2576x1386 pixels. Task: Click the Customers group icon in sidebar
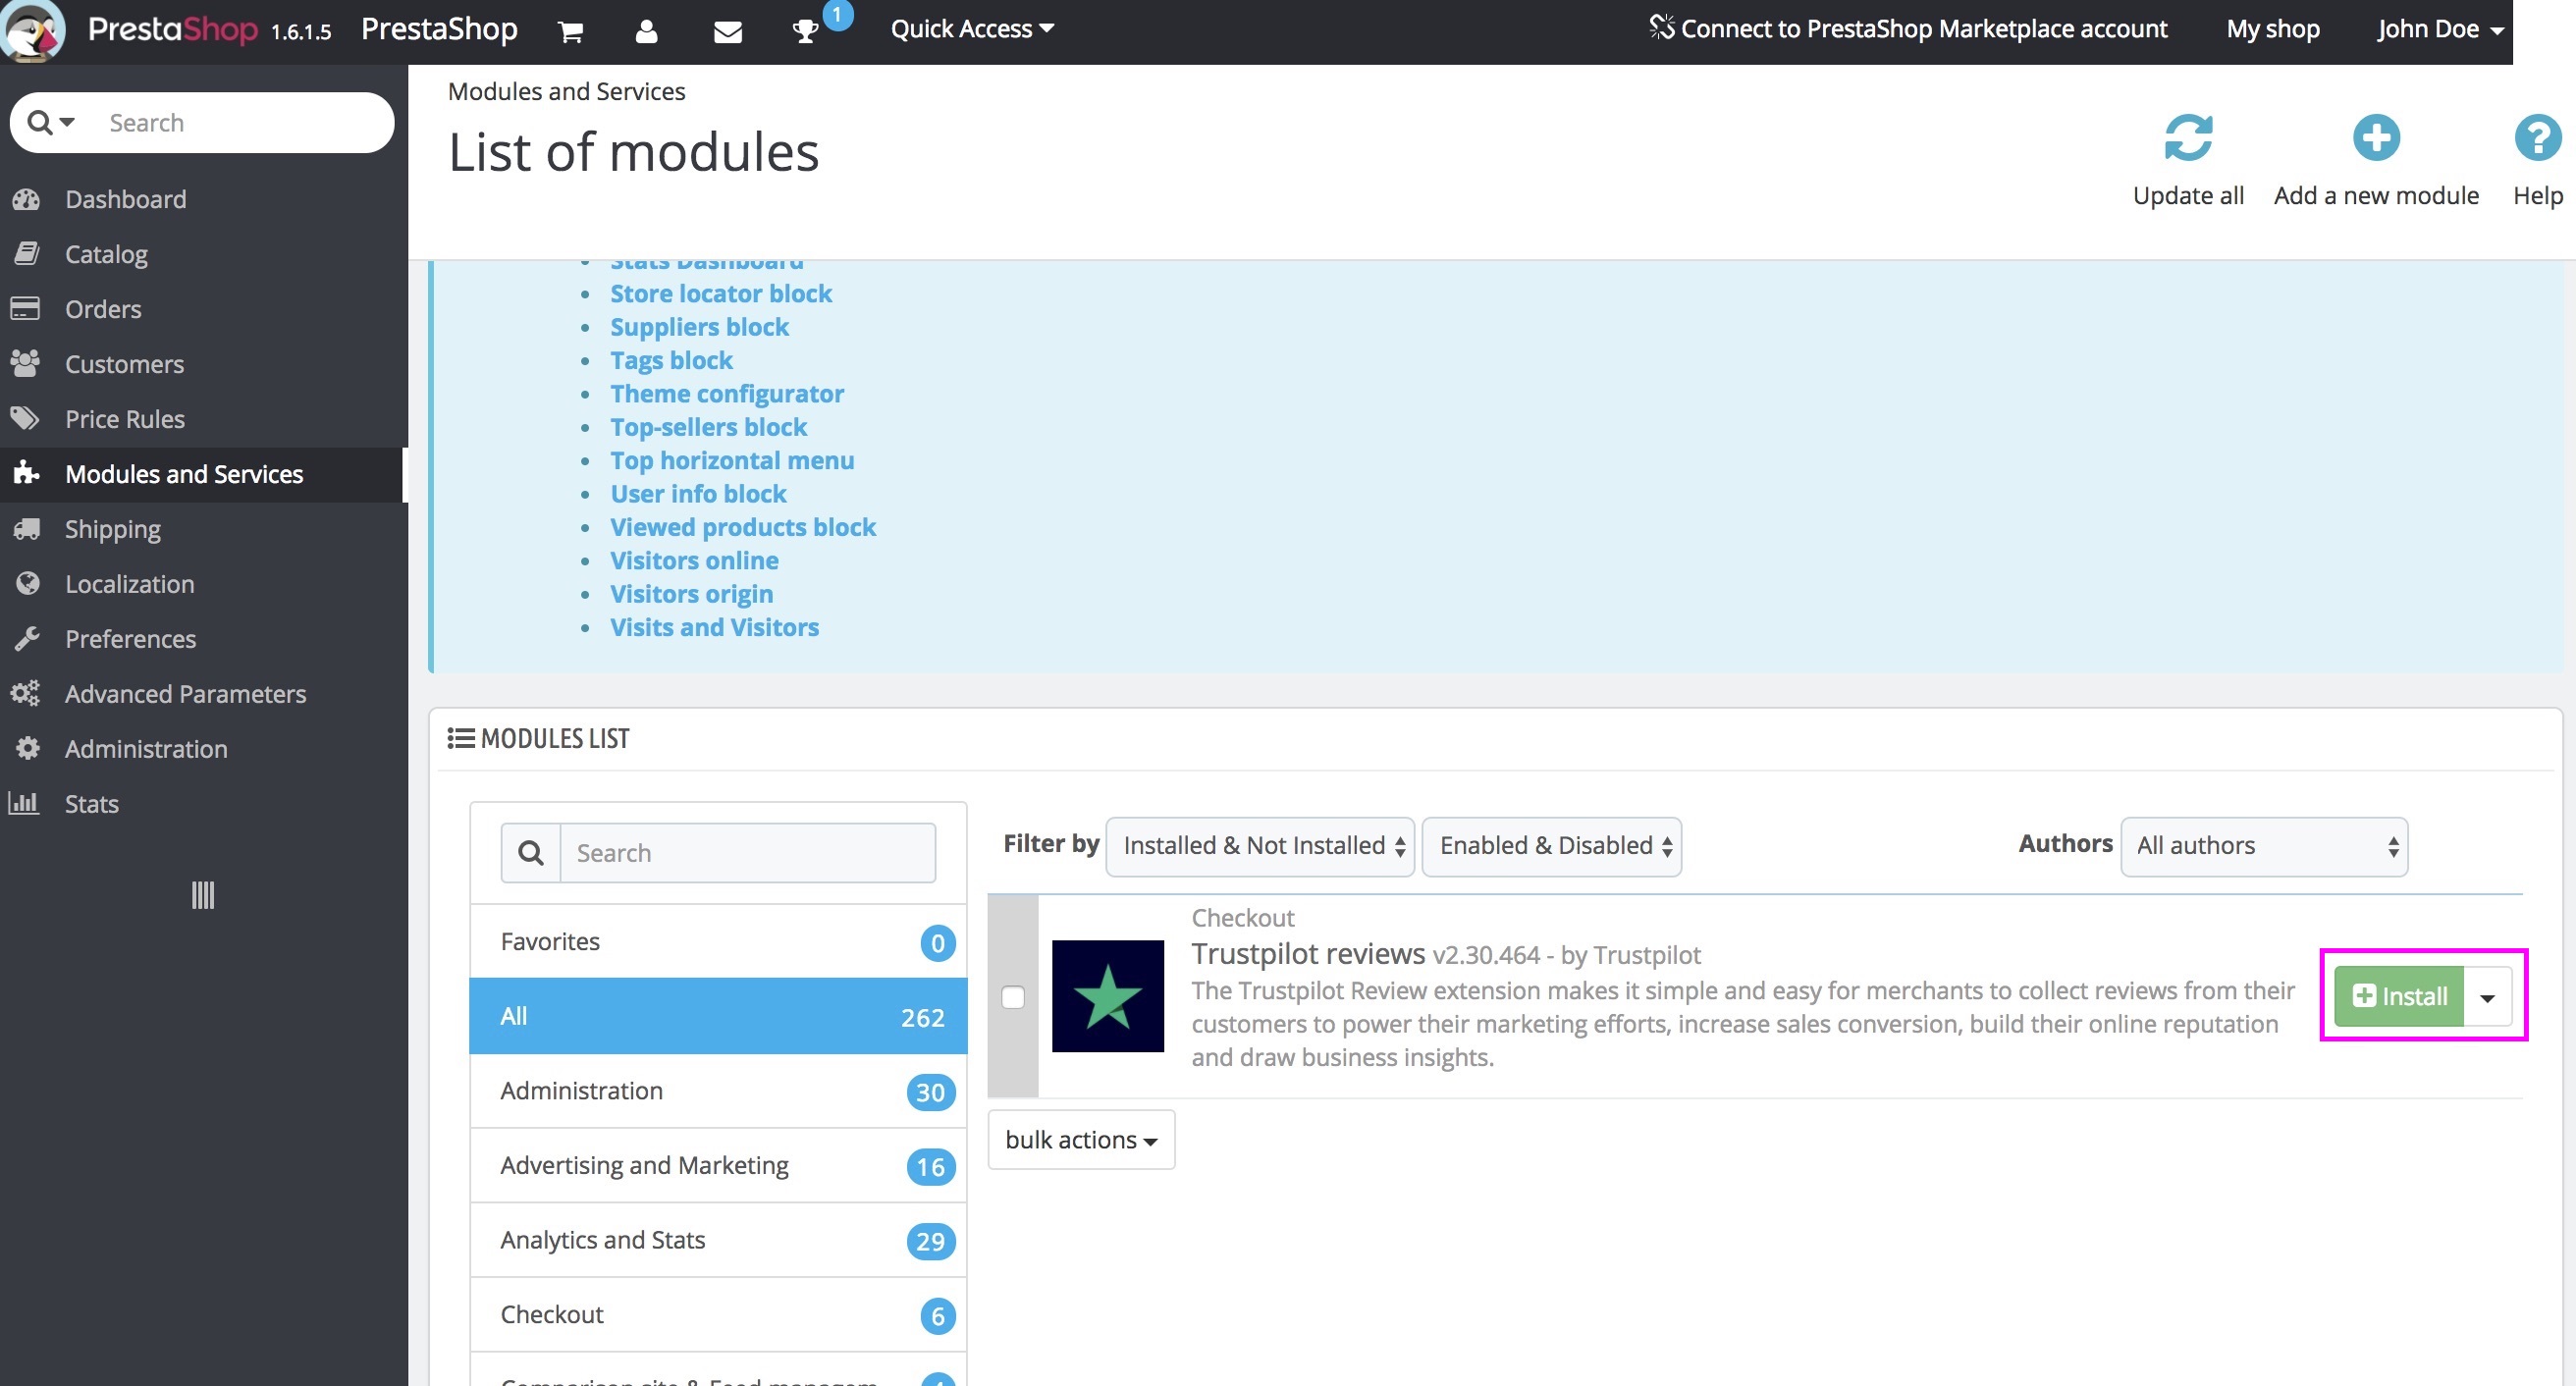pos(25,363)
